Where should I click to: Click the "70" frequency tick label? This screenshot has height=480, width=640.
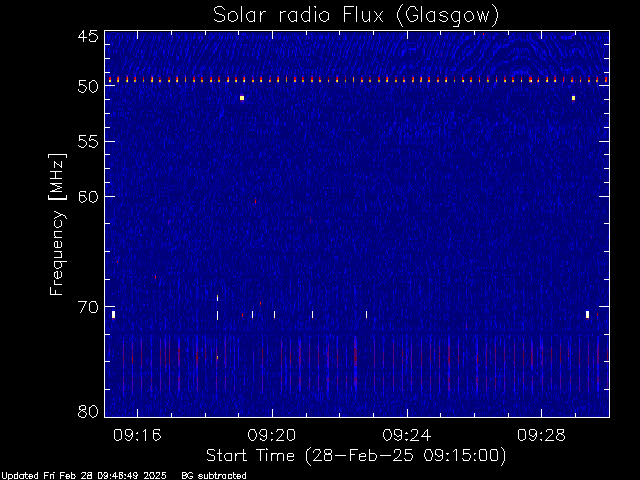(88, 307)
